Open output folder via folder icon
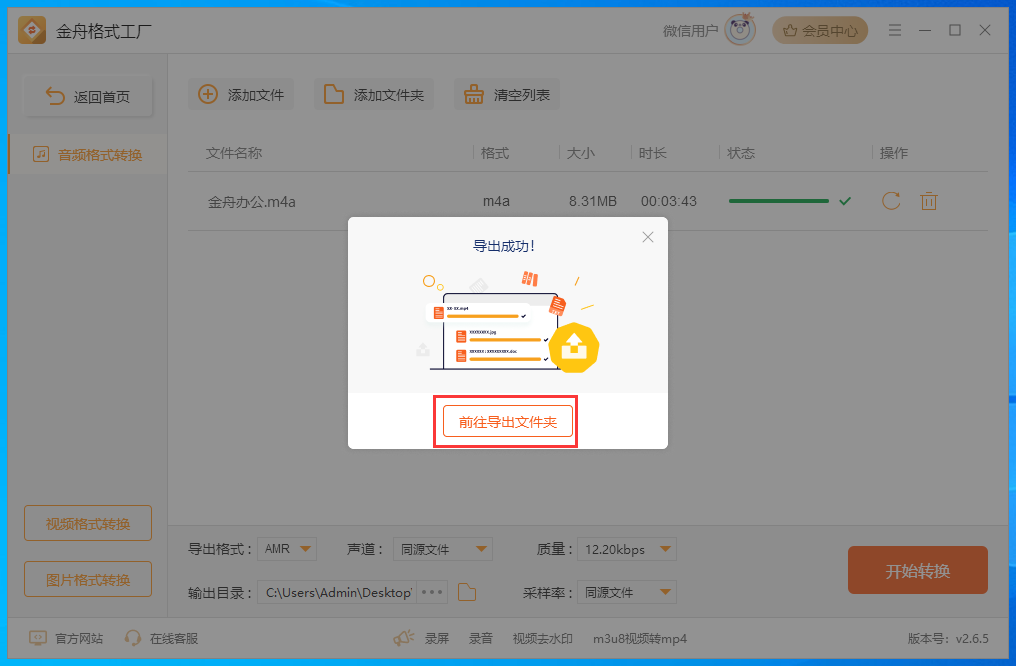The height and width of the screenshot is (666, 1016). (467, 592)
